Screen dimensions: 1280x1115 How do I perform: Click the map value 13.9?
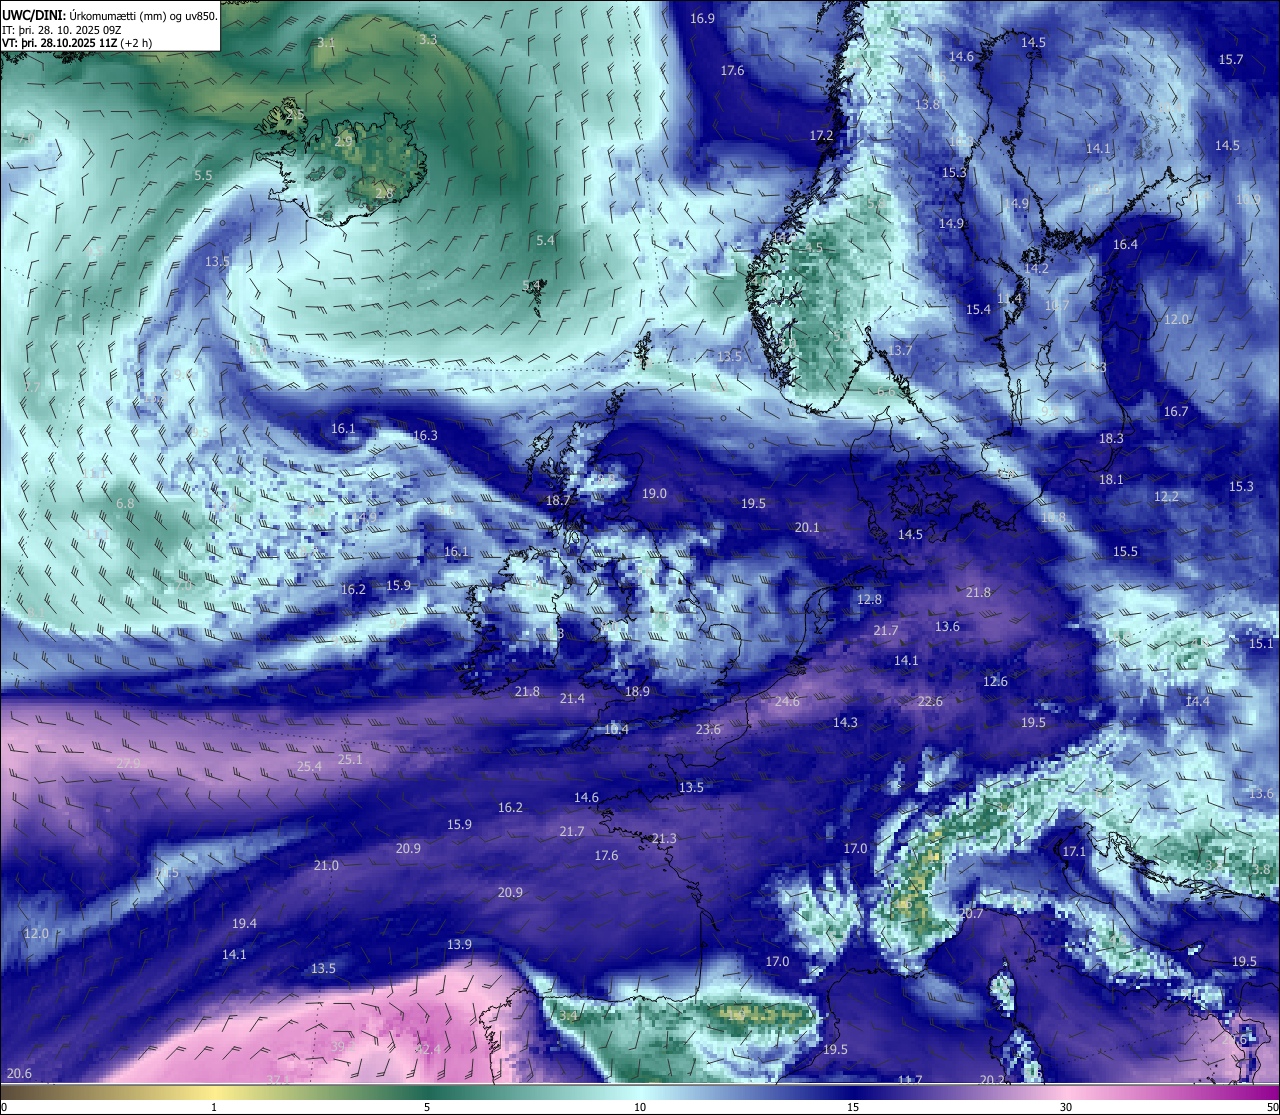pyautogui.click(x=459, y=945)
